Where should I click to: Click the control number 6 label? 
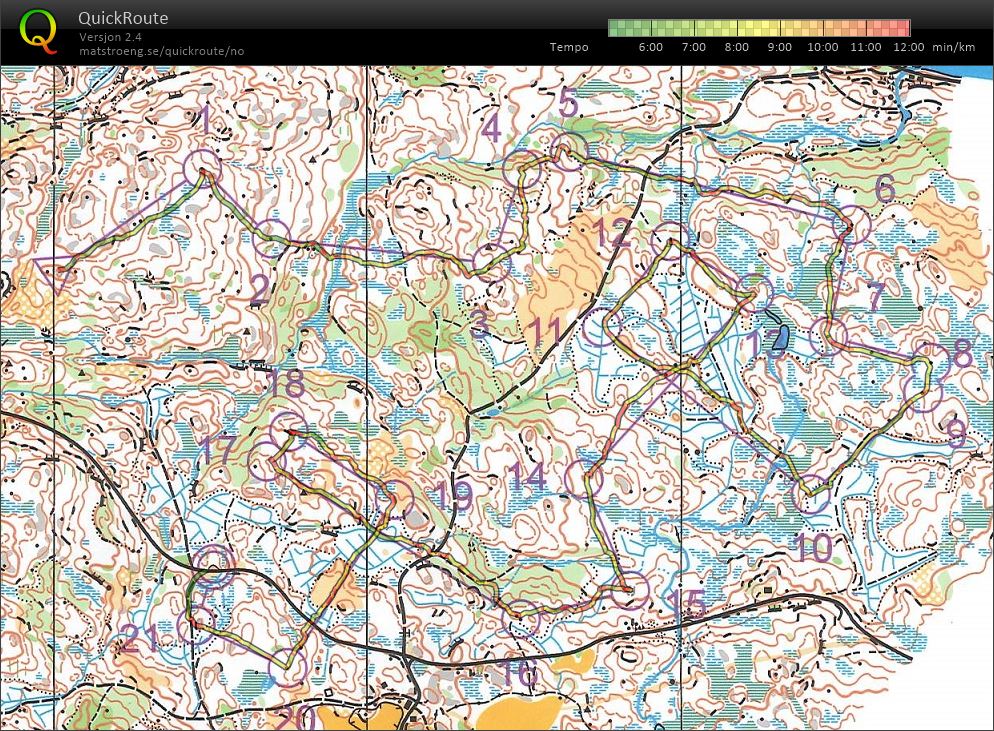tap(885, 188)
